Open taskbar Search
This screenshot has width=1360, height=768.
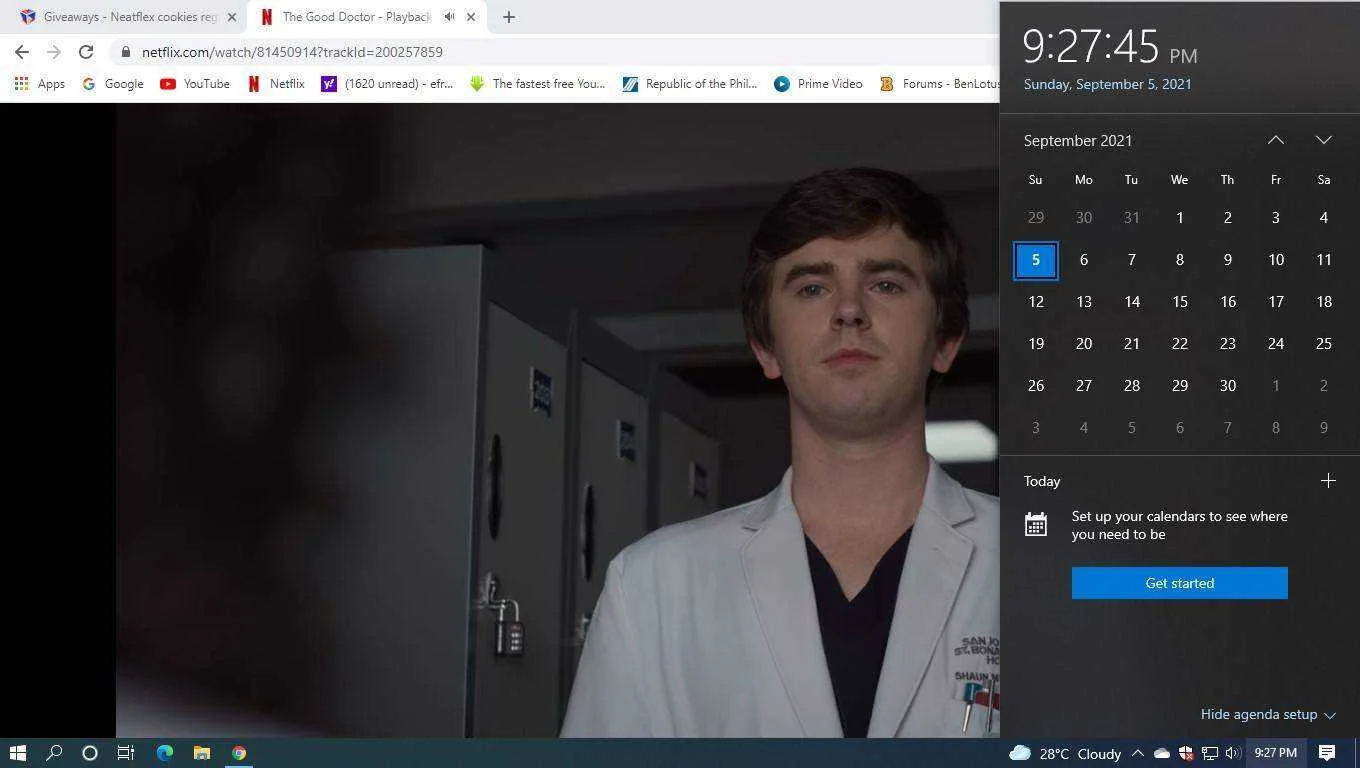54,753
